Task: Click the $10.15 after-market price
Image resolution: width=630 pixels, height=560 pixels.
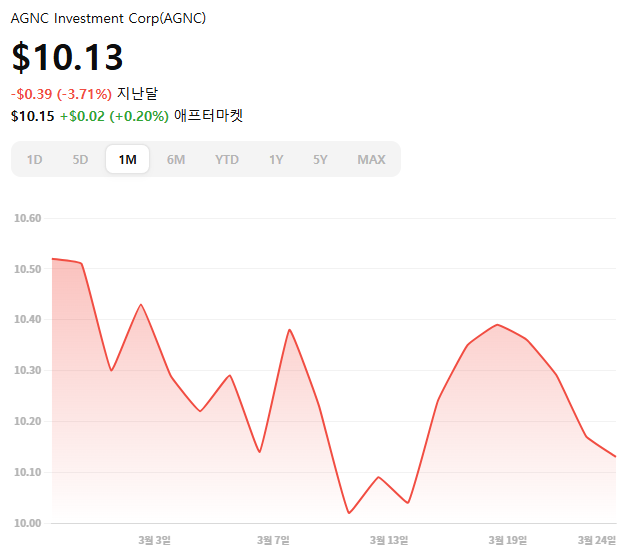Action: coord(33,116)
